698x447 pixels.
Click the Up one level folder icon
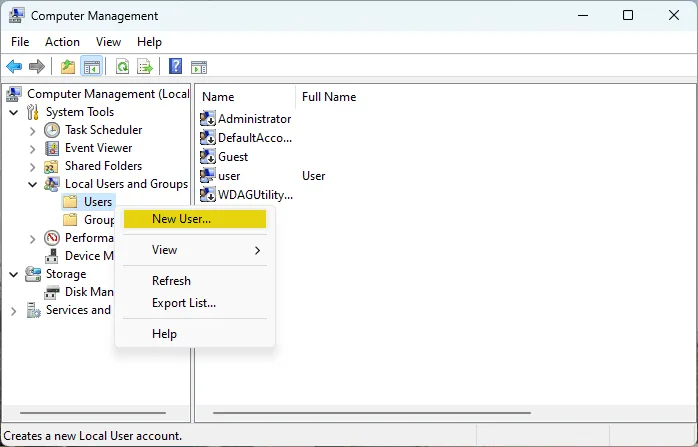tap(68, 67)
